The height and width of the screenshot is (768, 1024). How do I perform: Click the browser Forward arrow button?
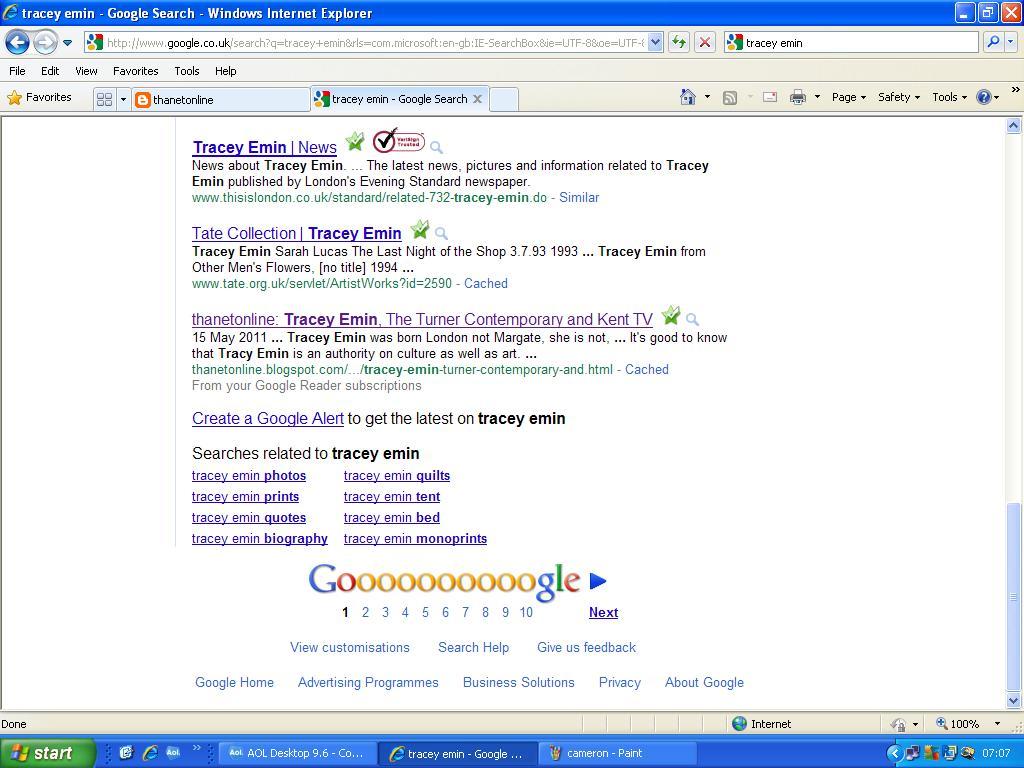45,43
